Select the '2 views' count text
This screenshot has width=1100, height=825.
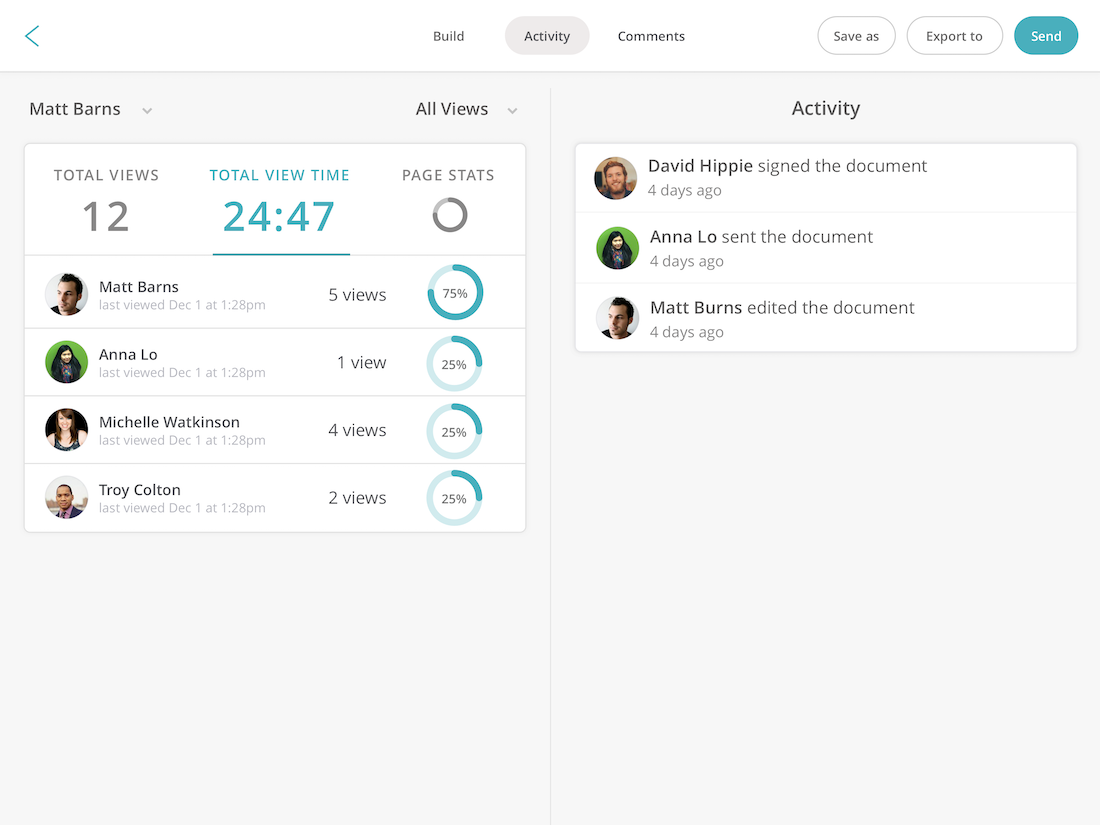(x=357, y=498)
